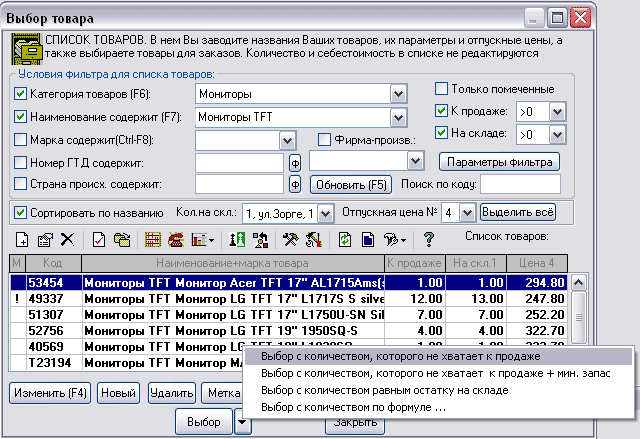Click the abacus calculator toolbar icon
Viewport: 640px width, 439px height.
pyautogui.click(x=153, y=239)
